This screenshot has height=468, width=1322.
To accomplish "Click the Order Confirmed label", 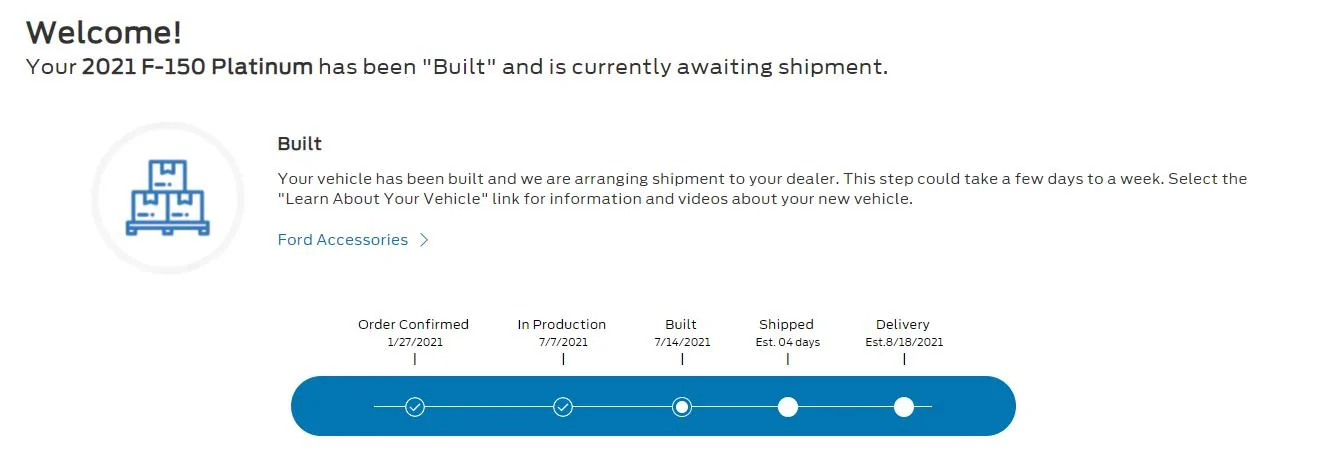I will 413,324.
